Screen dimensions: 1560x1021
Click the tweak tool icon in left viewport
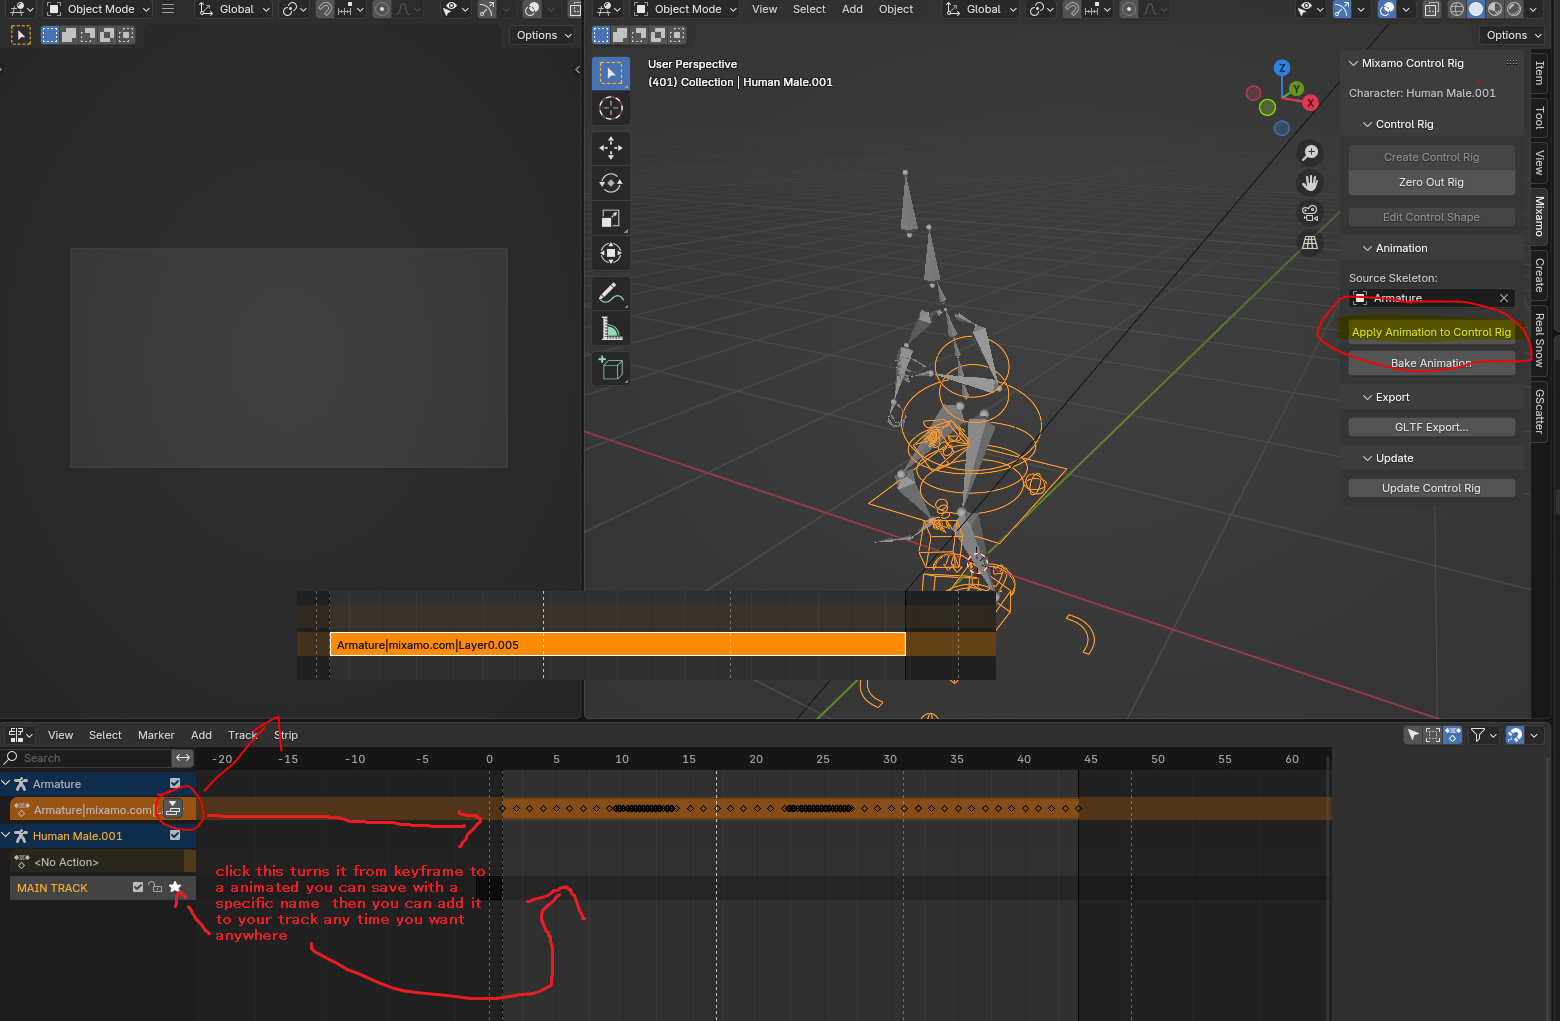(21, 35)
